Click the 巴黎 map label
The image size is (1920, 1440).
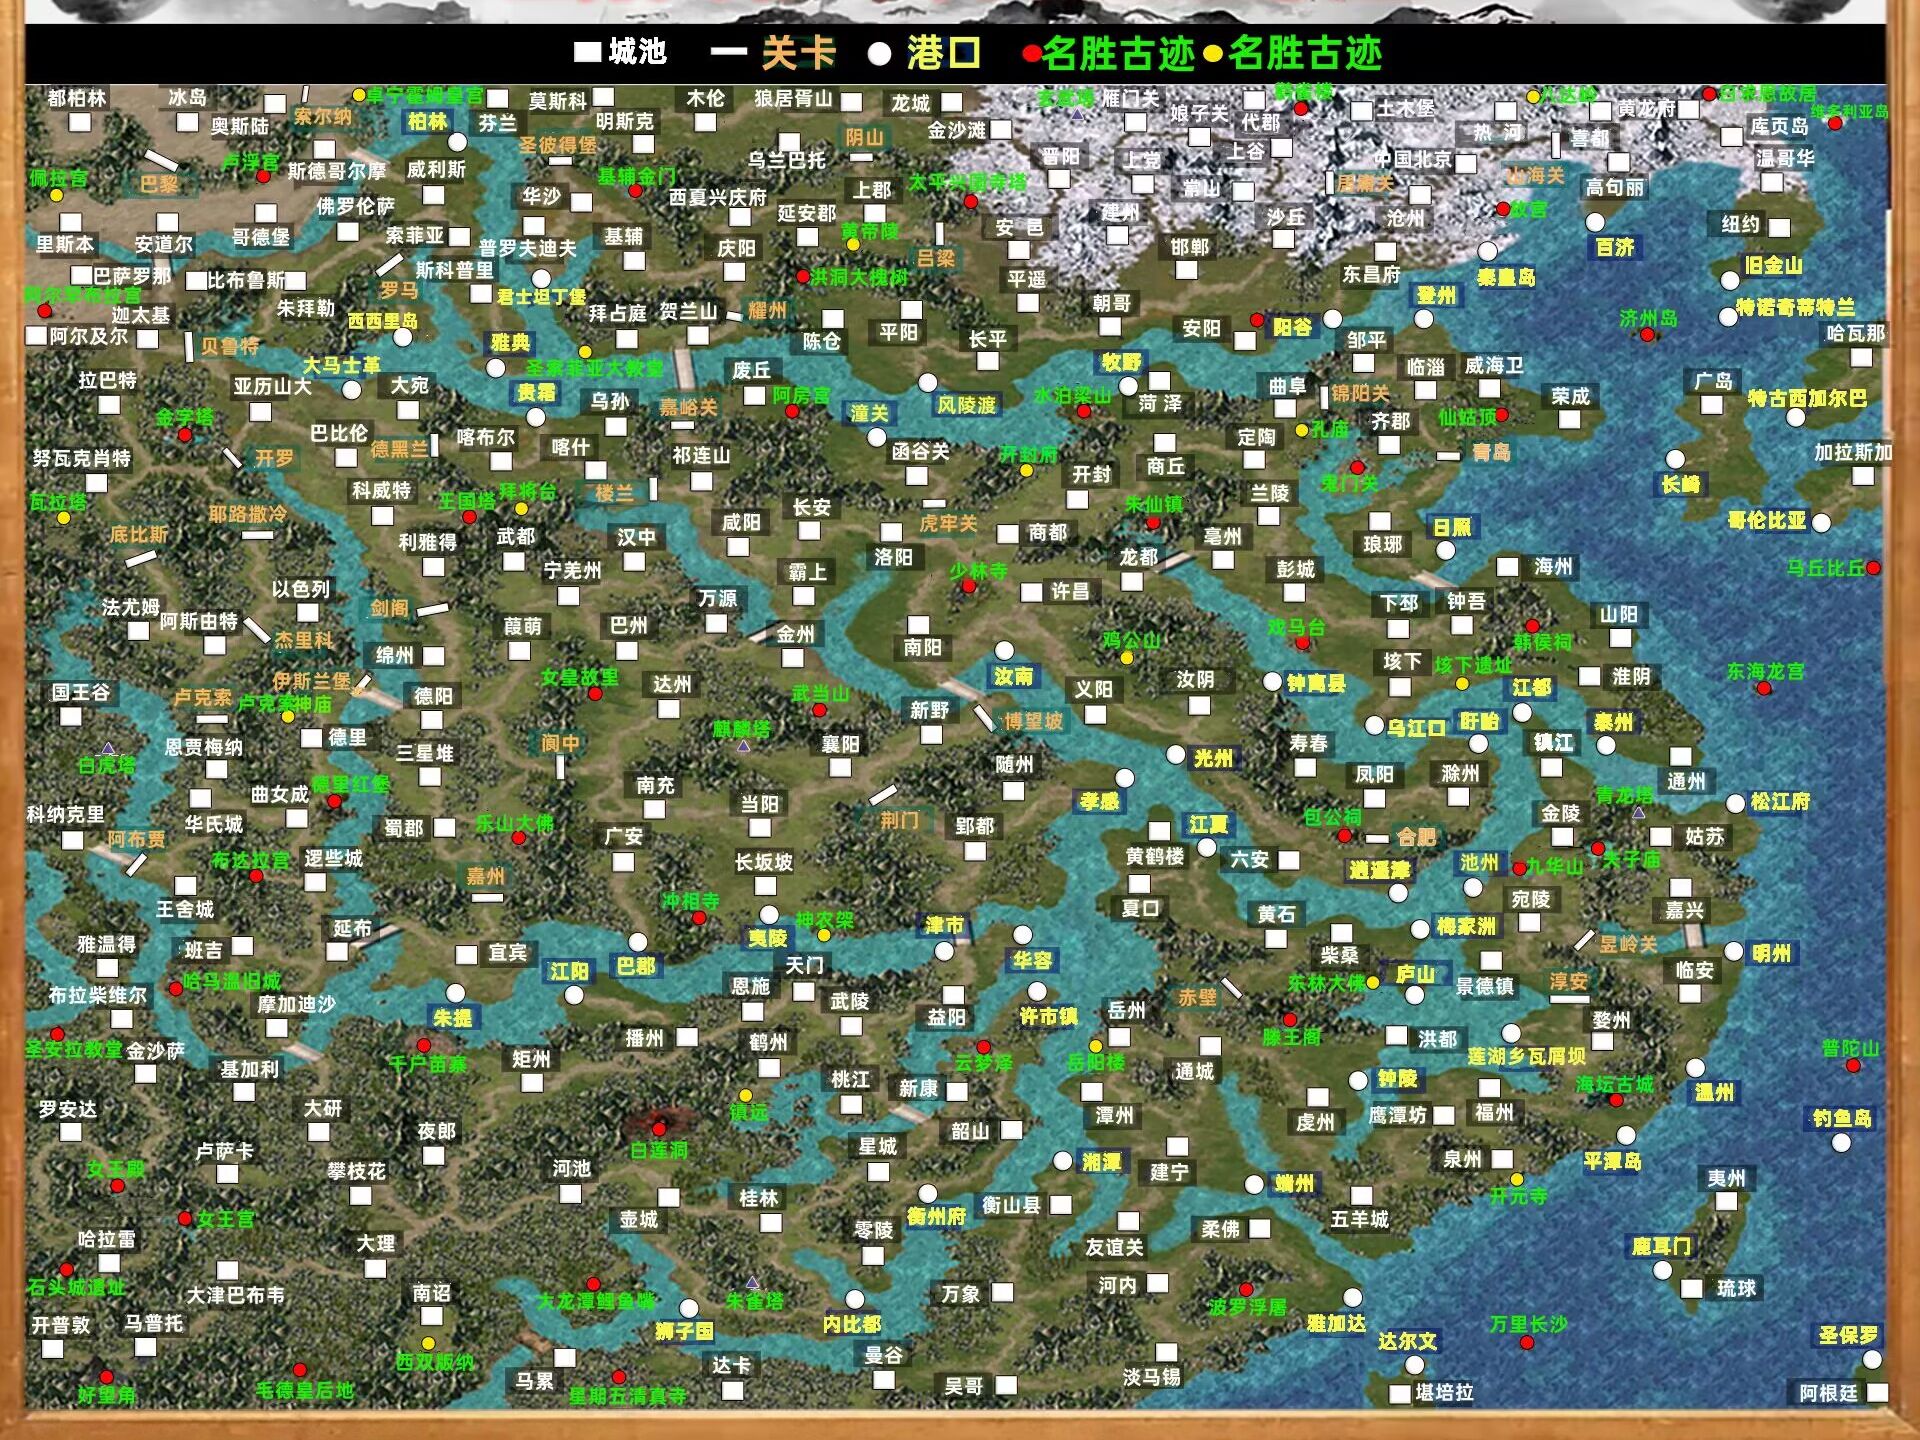[160, 184]
